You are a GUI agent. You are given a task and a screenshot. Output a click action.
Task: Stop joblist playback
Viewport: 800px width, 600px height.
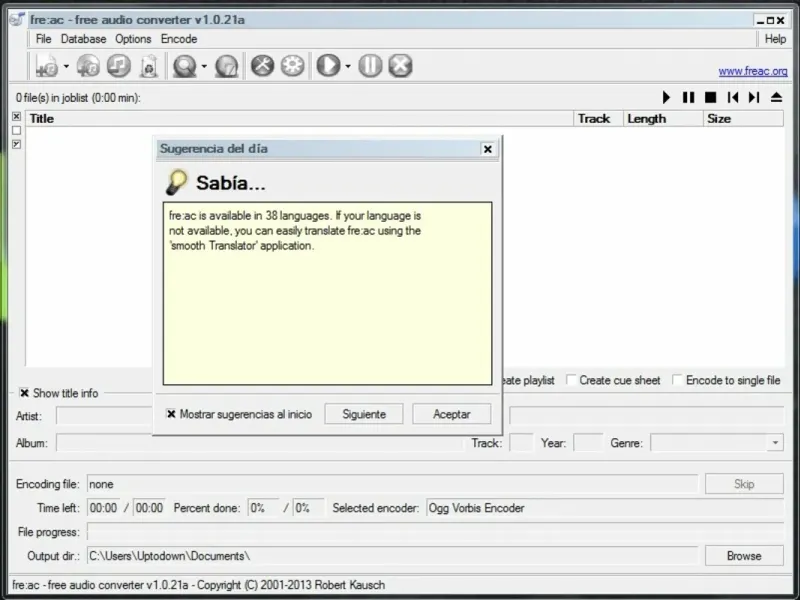pos(710,97)
